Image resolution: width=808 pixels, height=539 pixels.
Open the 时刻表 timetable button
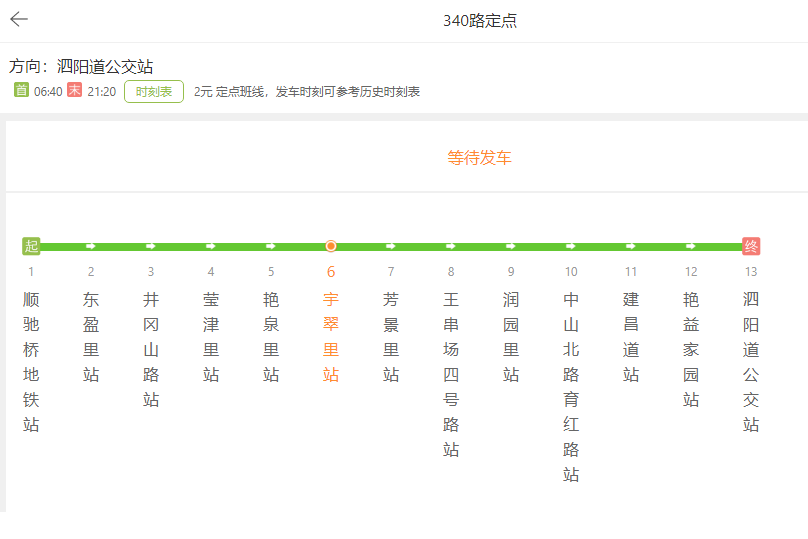[x=154, y=92]
